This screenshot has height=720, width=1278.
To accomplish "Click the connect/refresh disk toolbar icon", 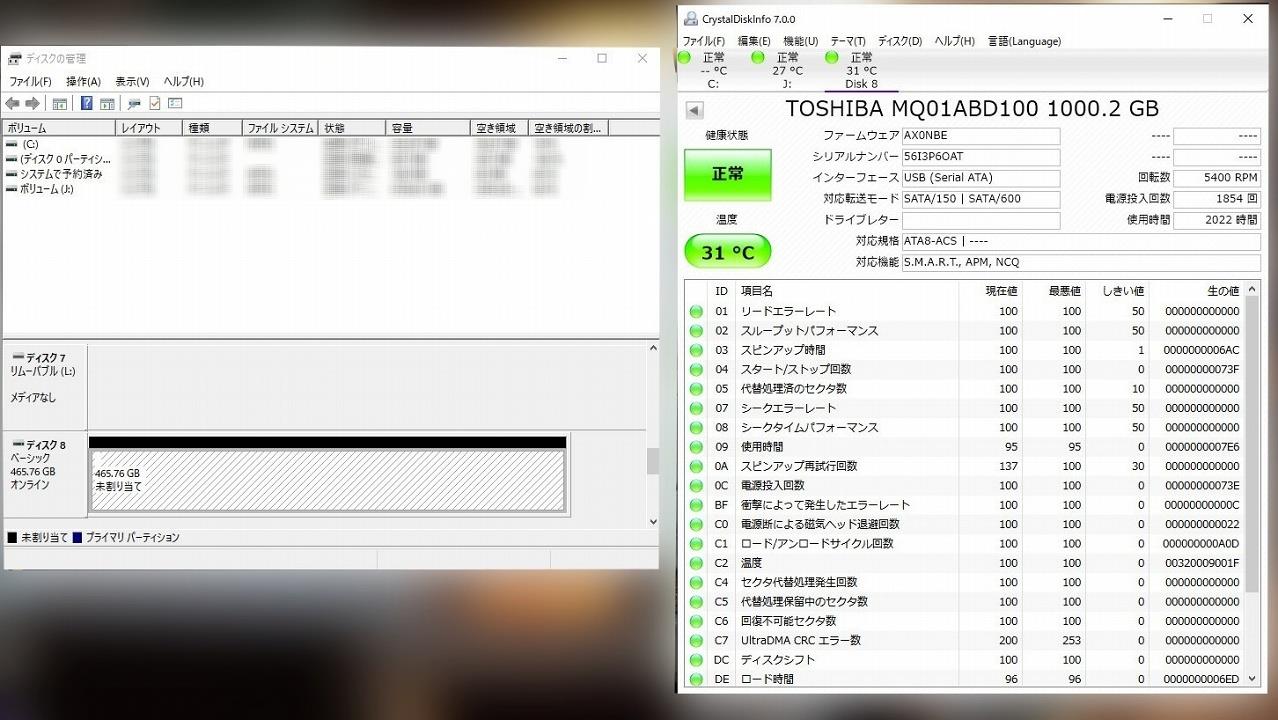I will pos(134,103).
